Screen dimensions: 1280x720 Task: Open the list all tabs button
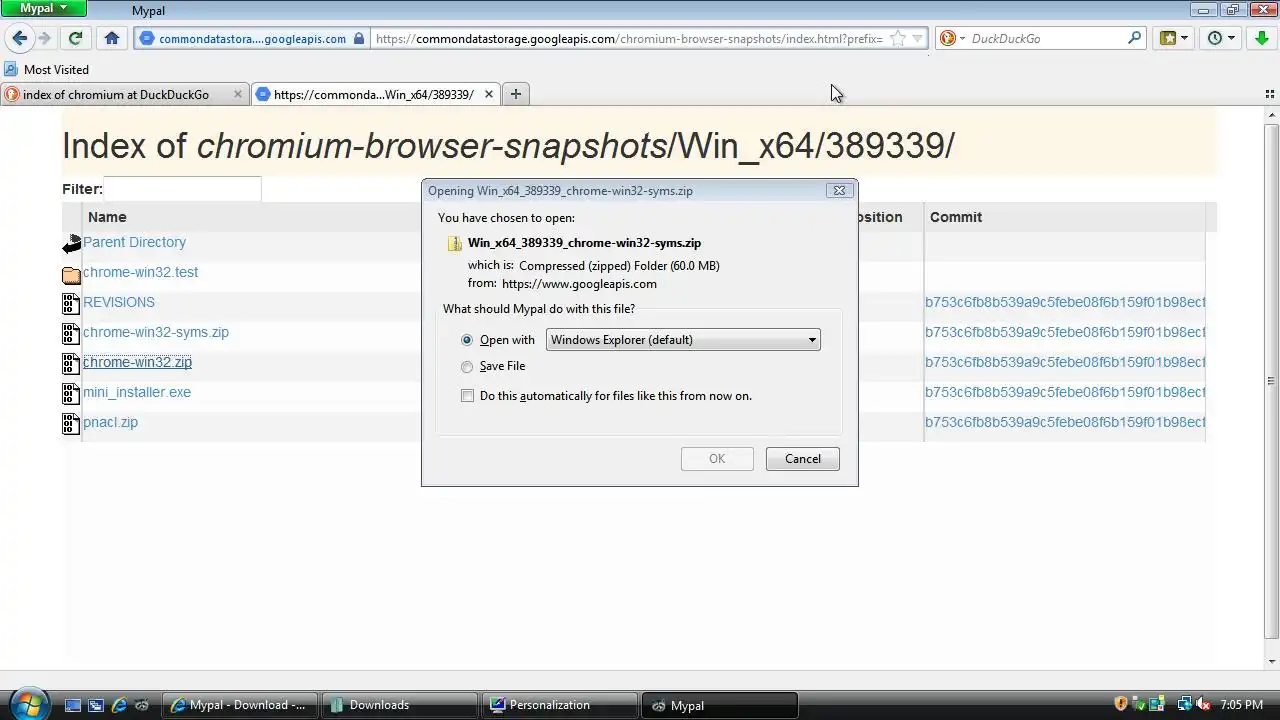click(x=1270, y=94)
